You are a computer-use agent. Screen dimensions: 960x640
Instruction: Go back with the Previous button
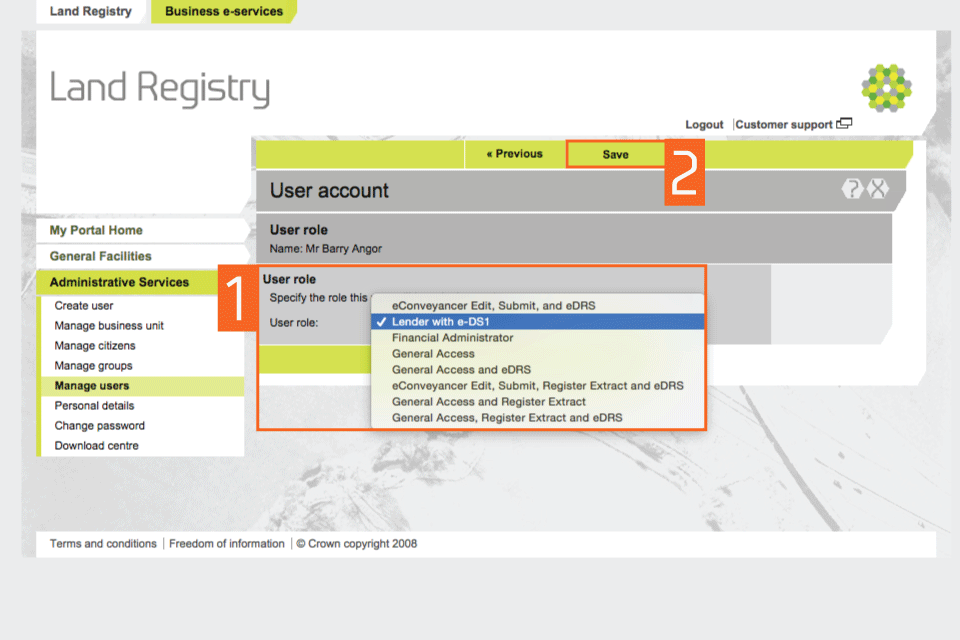(514, 154)
